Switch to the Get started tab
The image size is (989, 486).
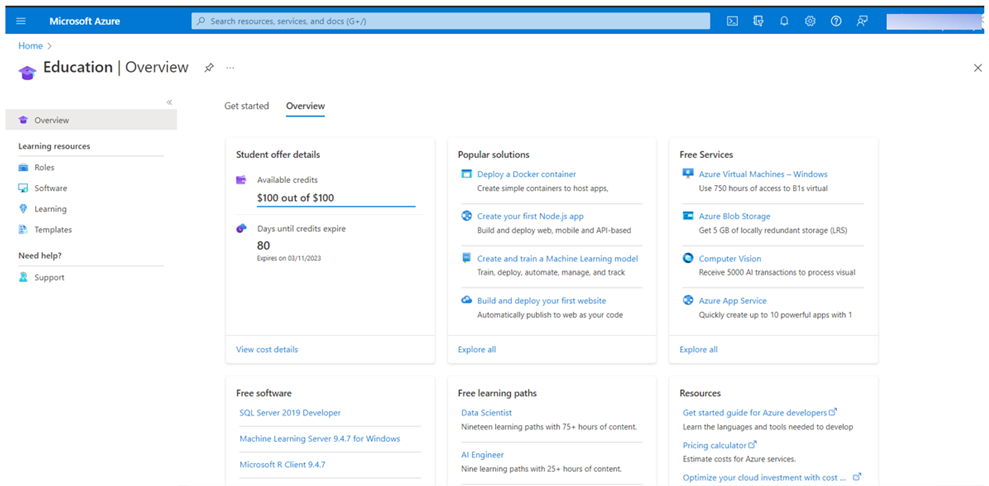[247, 106]
